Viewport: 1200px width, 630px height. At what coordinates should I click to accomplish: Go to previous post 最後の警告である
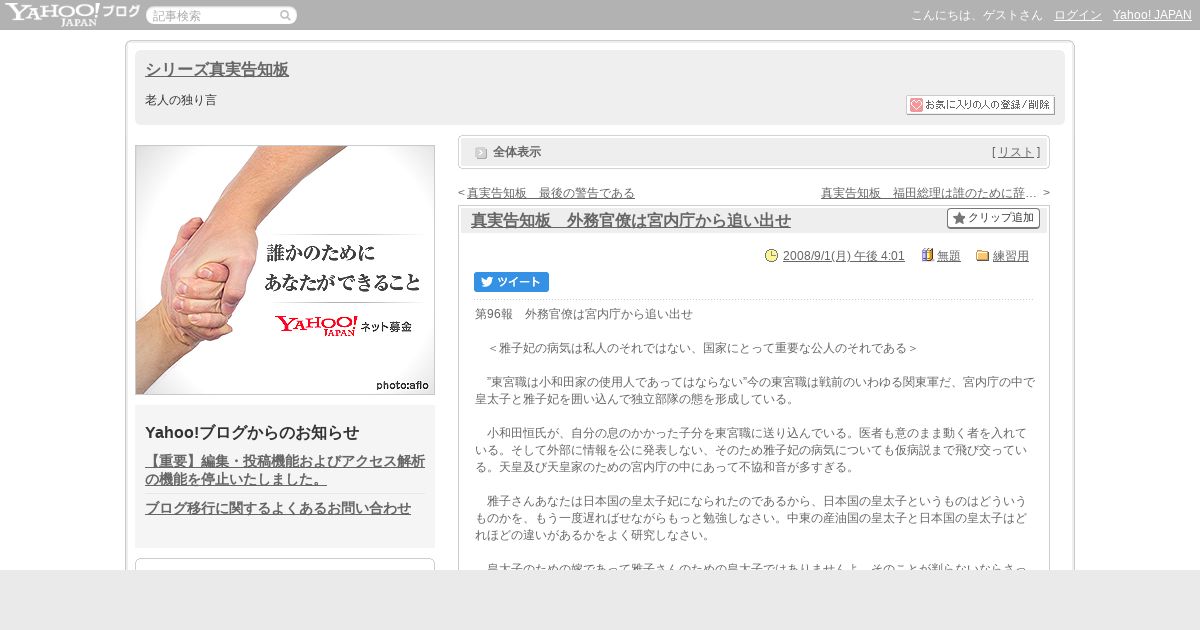pyautogui.click(x=551, y=193)
